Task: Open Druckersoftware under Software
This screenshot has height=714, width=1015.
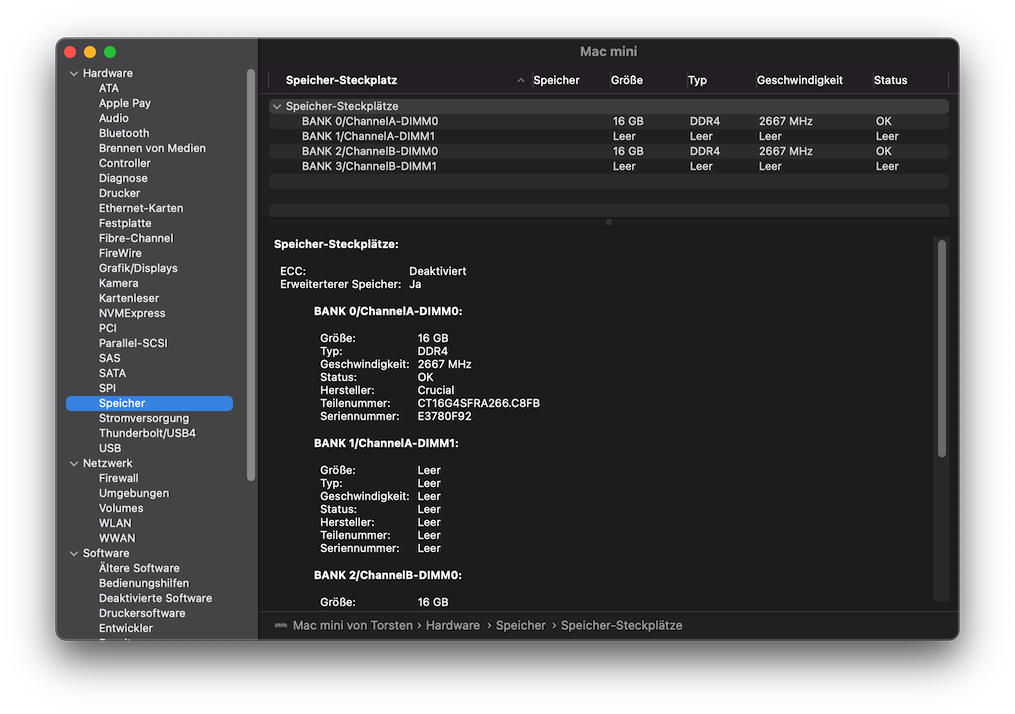Action: tap(142, 613)
